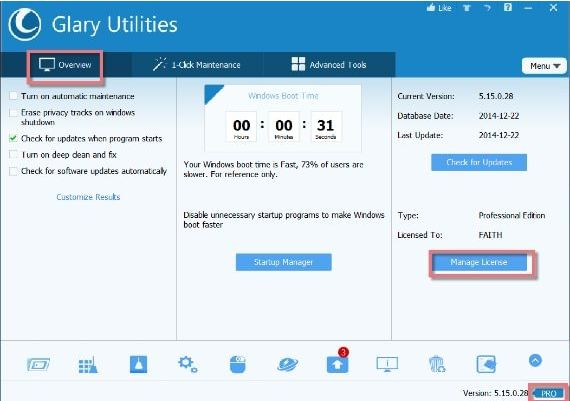Click the Professional Edition type text
Viewport: 570px width, 401px height.
click(512, 215)
